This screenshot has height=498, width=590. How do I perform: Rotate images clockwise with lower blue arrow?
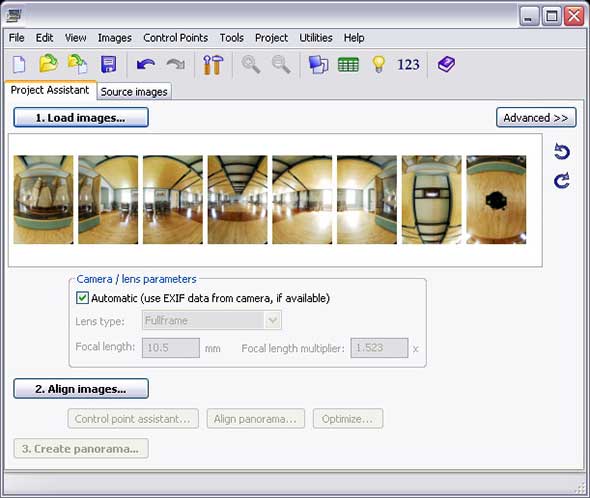pos(562,181)
